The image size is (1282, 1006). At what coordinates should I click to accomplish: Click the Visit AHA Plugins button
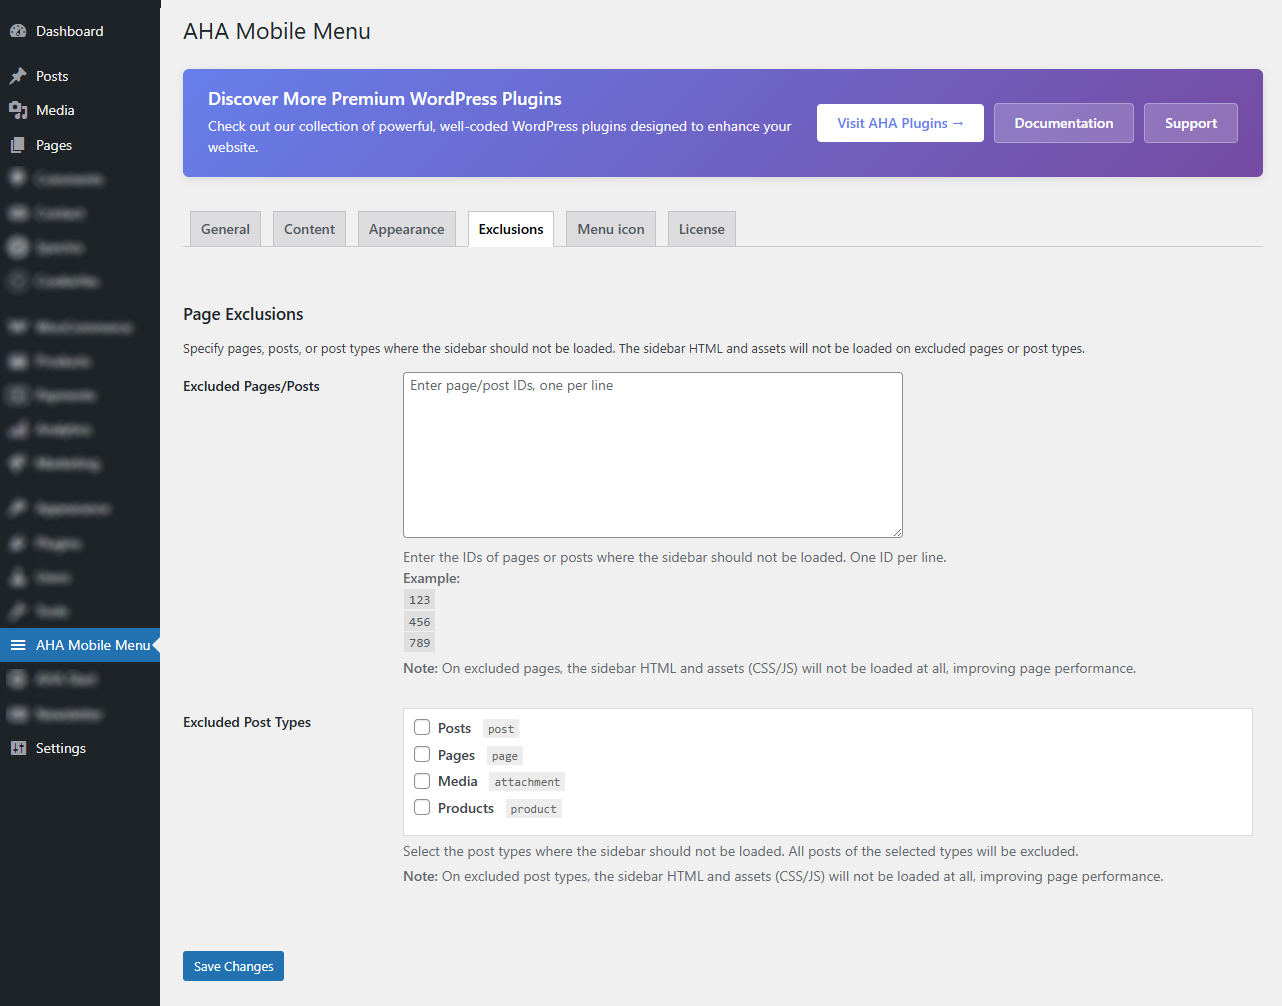[x=900, y=123]
